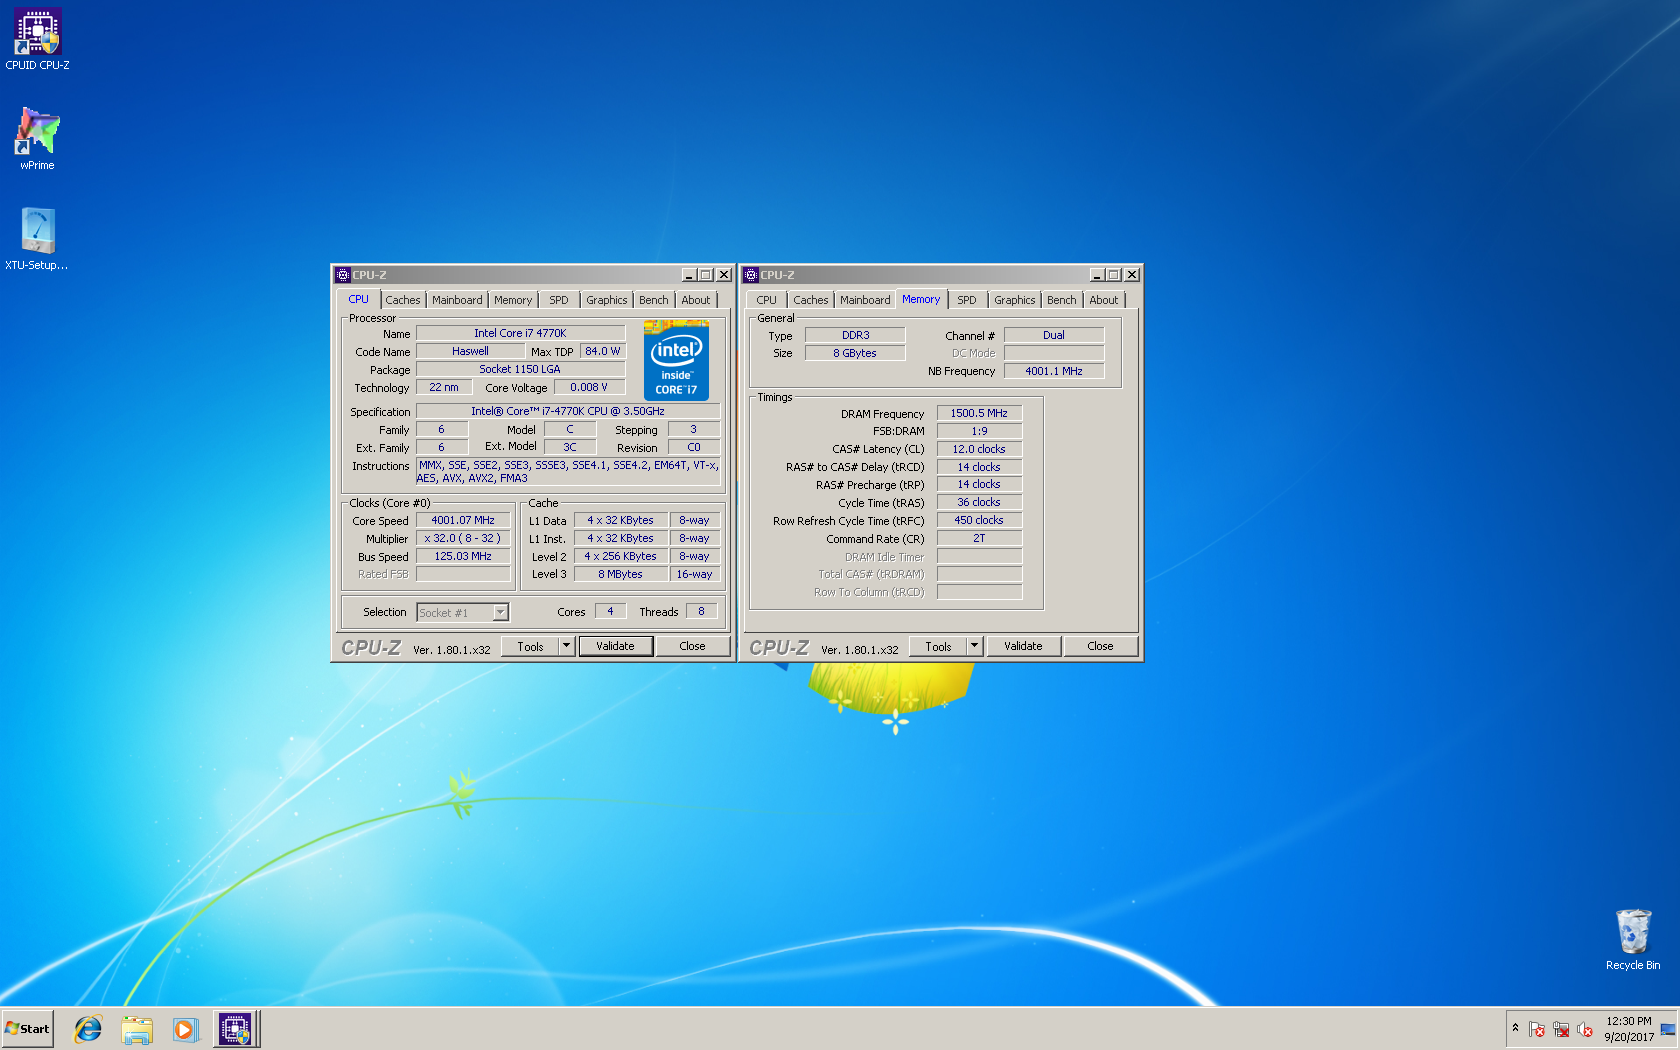Click Close button in left CPU-Z window
1680x1050 pixels.
tap(692, 647)
